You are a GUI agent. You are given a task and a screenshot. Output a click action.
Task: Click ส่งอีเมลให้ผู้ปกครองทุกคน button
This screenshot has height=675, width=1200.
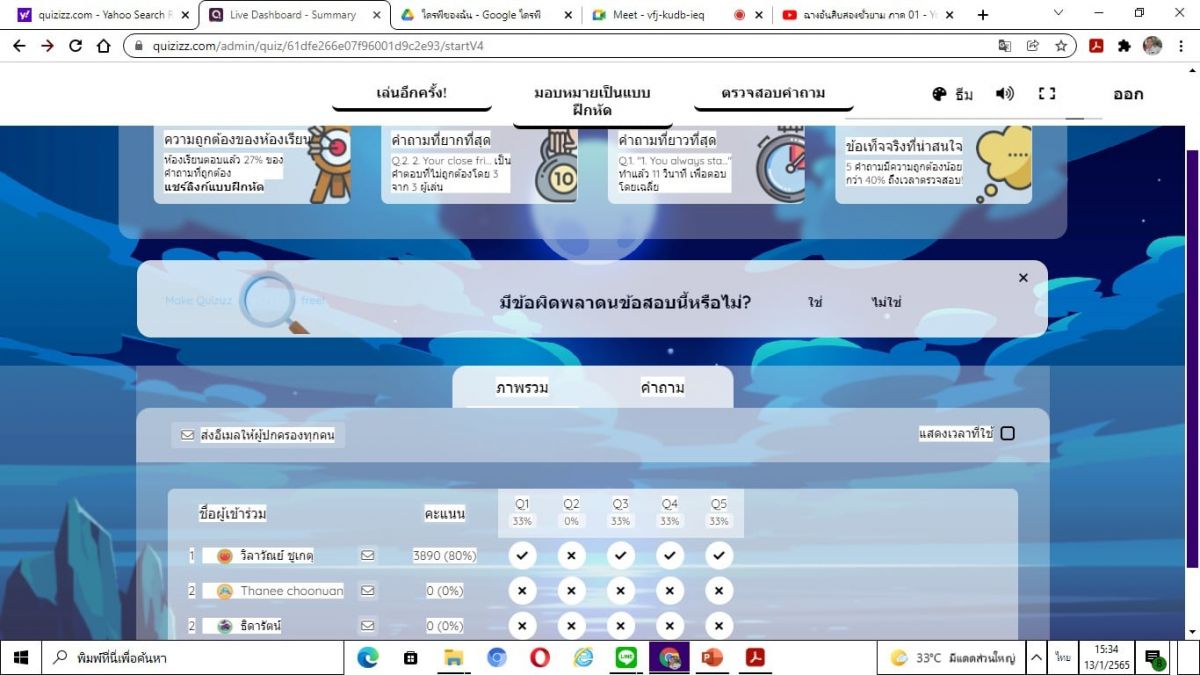click(x=258, y=435)
